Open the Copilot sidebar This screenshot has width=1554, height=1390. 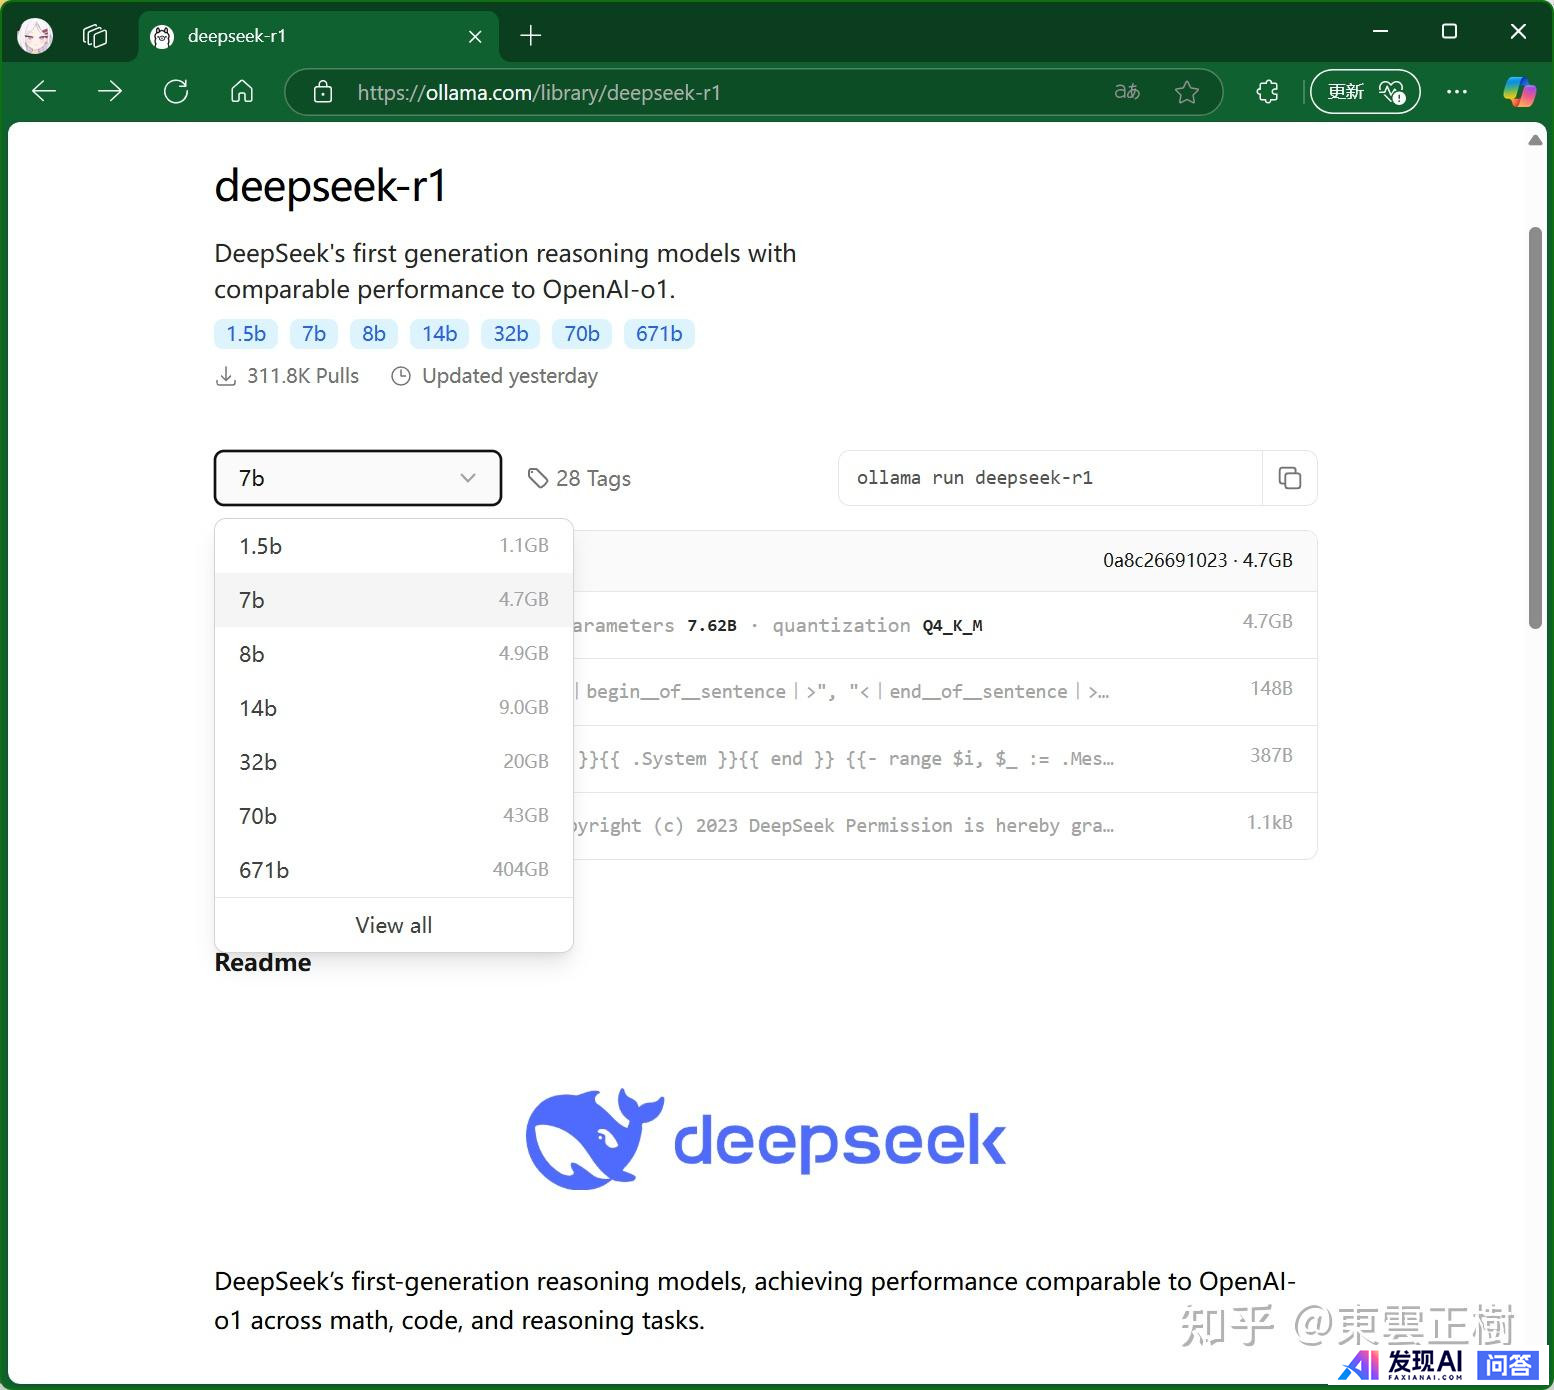pos(1519,92)
